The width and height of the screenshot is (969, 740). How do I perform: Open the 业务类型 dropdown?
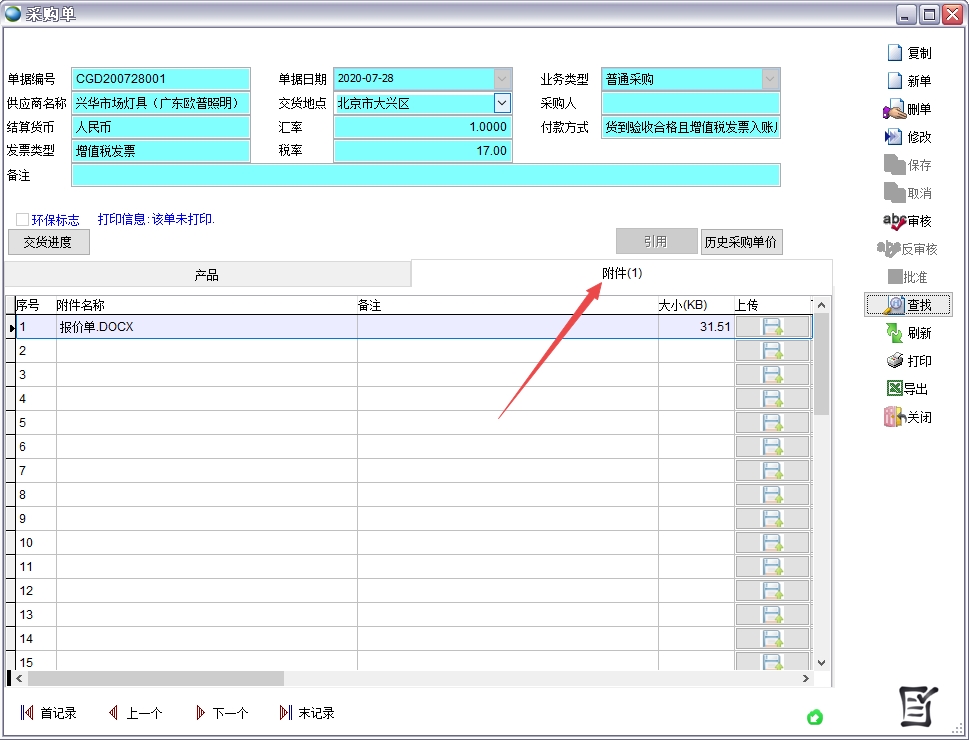770,79
